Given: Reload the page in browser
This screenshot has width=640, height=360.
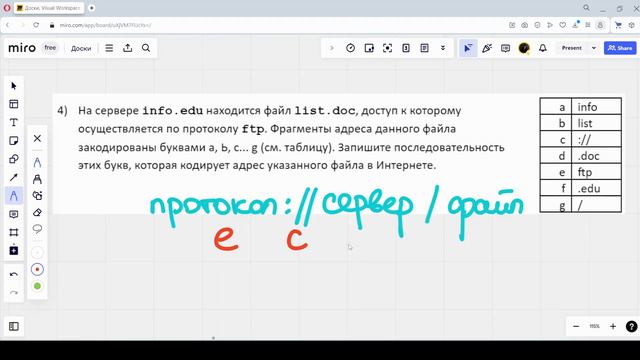Looking at the screenshot, I should (36, 25).
